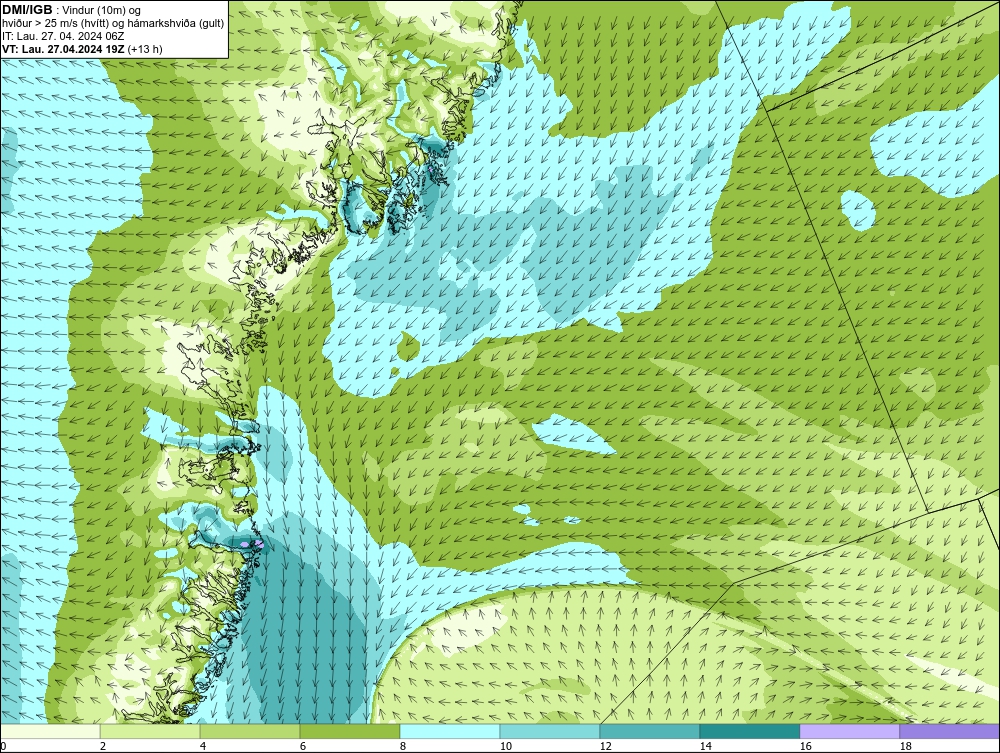Click the 6–8 m/s olive green legend swatch
Viewport: 1000px width, 753px height.
coord(350,731)
